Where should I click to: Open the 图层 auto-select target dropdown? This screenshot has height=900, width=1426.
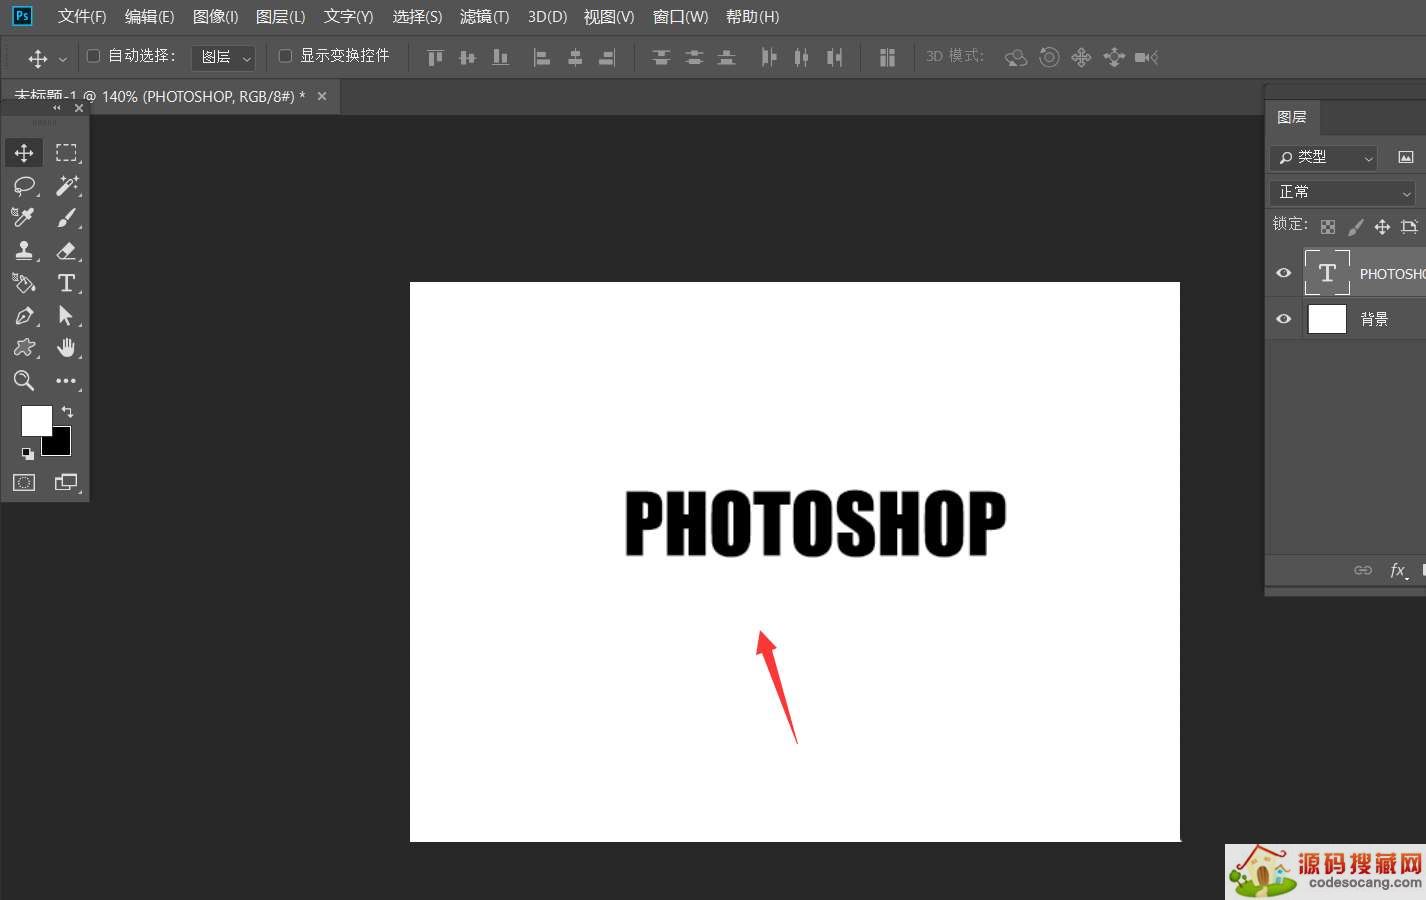coord(224,58)
